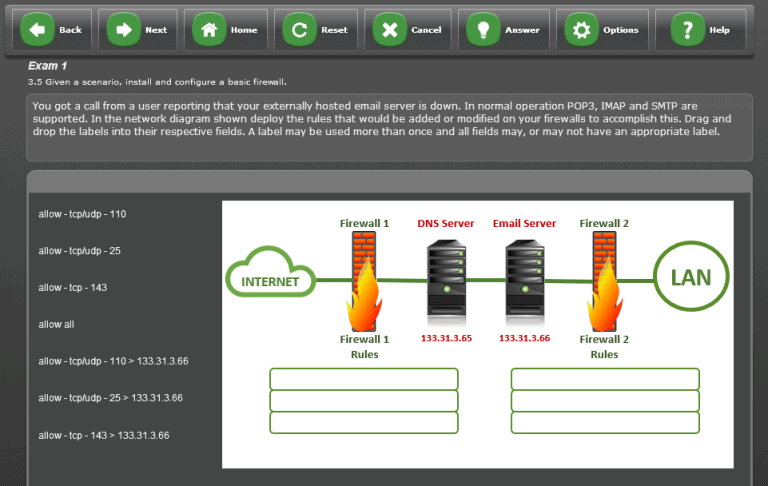
Task: Click first Firewall 2 Rules field
Action: point(605,379)
